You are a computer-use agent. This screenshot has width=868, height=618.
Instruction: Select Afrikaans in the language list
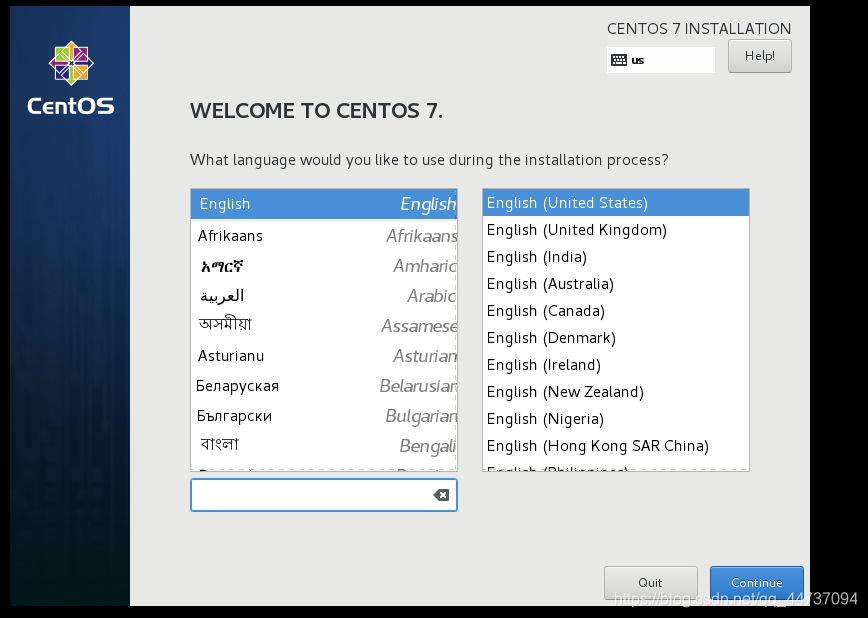[x=324, y=236]
